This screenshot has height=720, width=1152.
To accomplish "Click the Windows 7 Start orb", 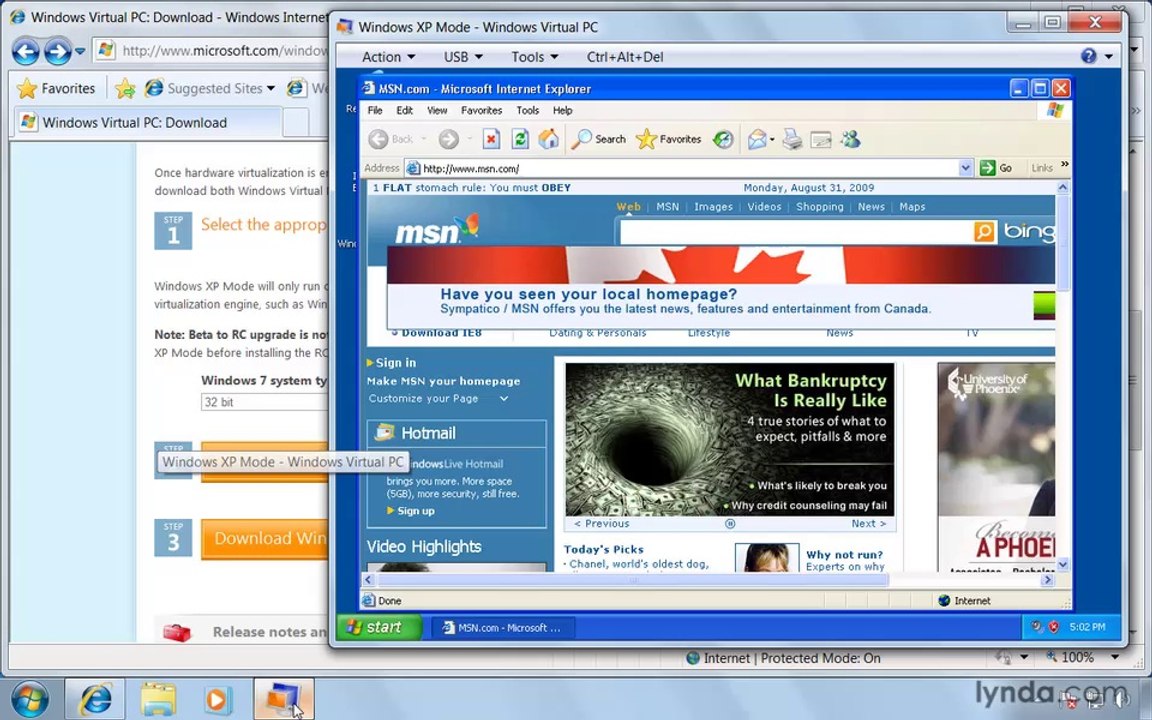I will (30, 699).
